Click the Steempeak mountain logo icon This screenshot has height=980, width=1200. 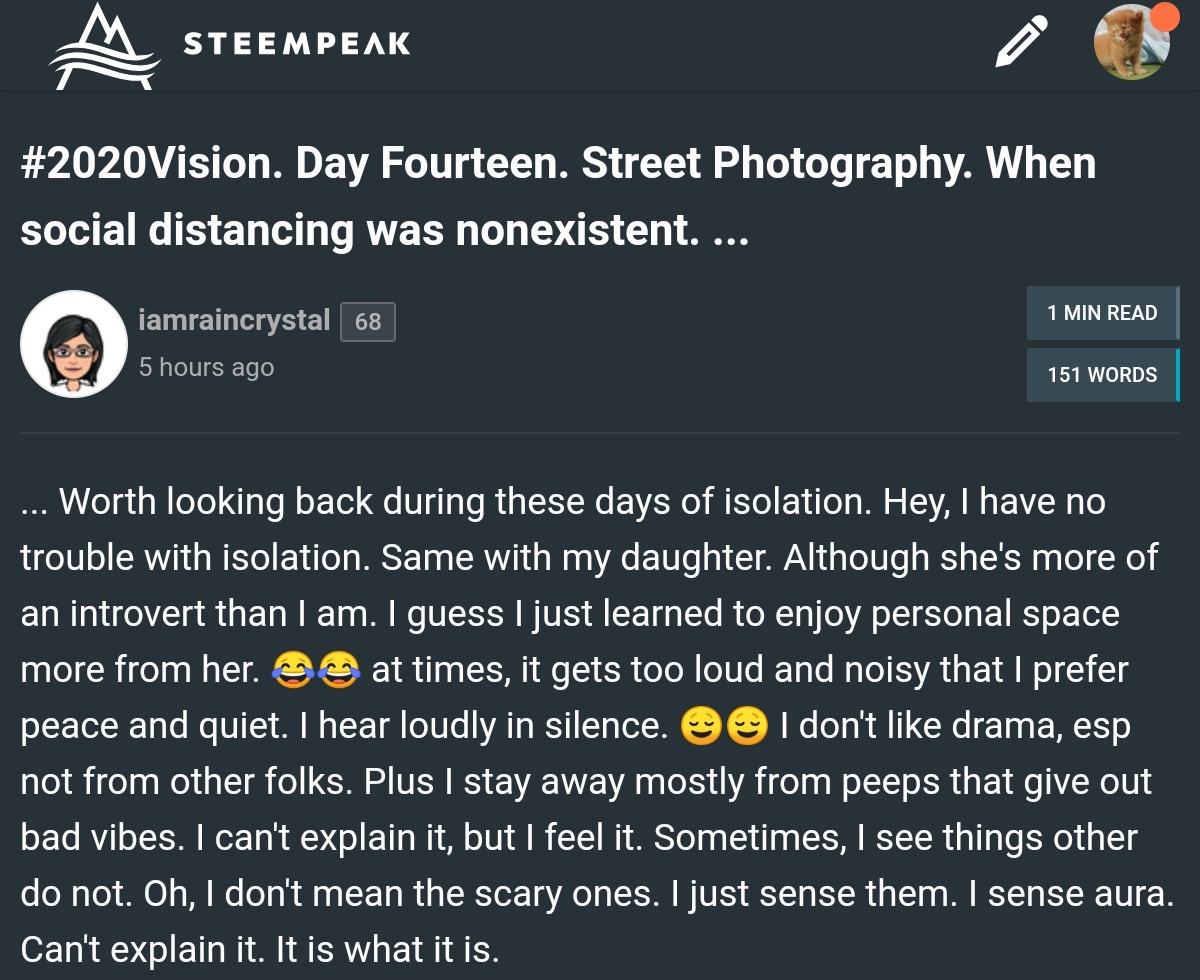104,46
